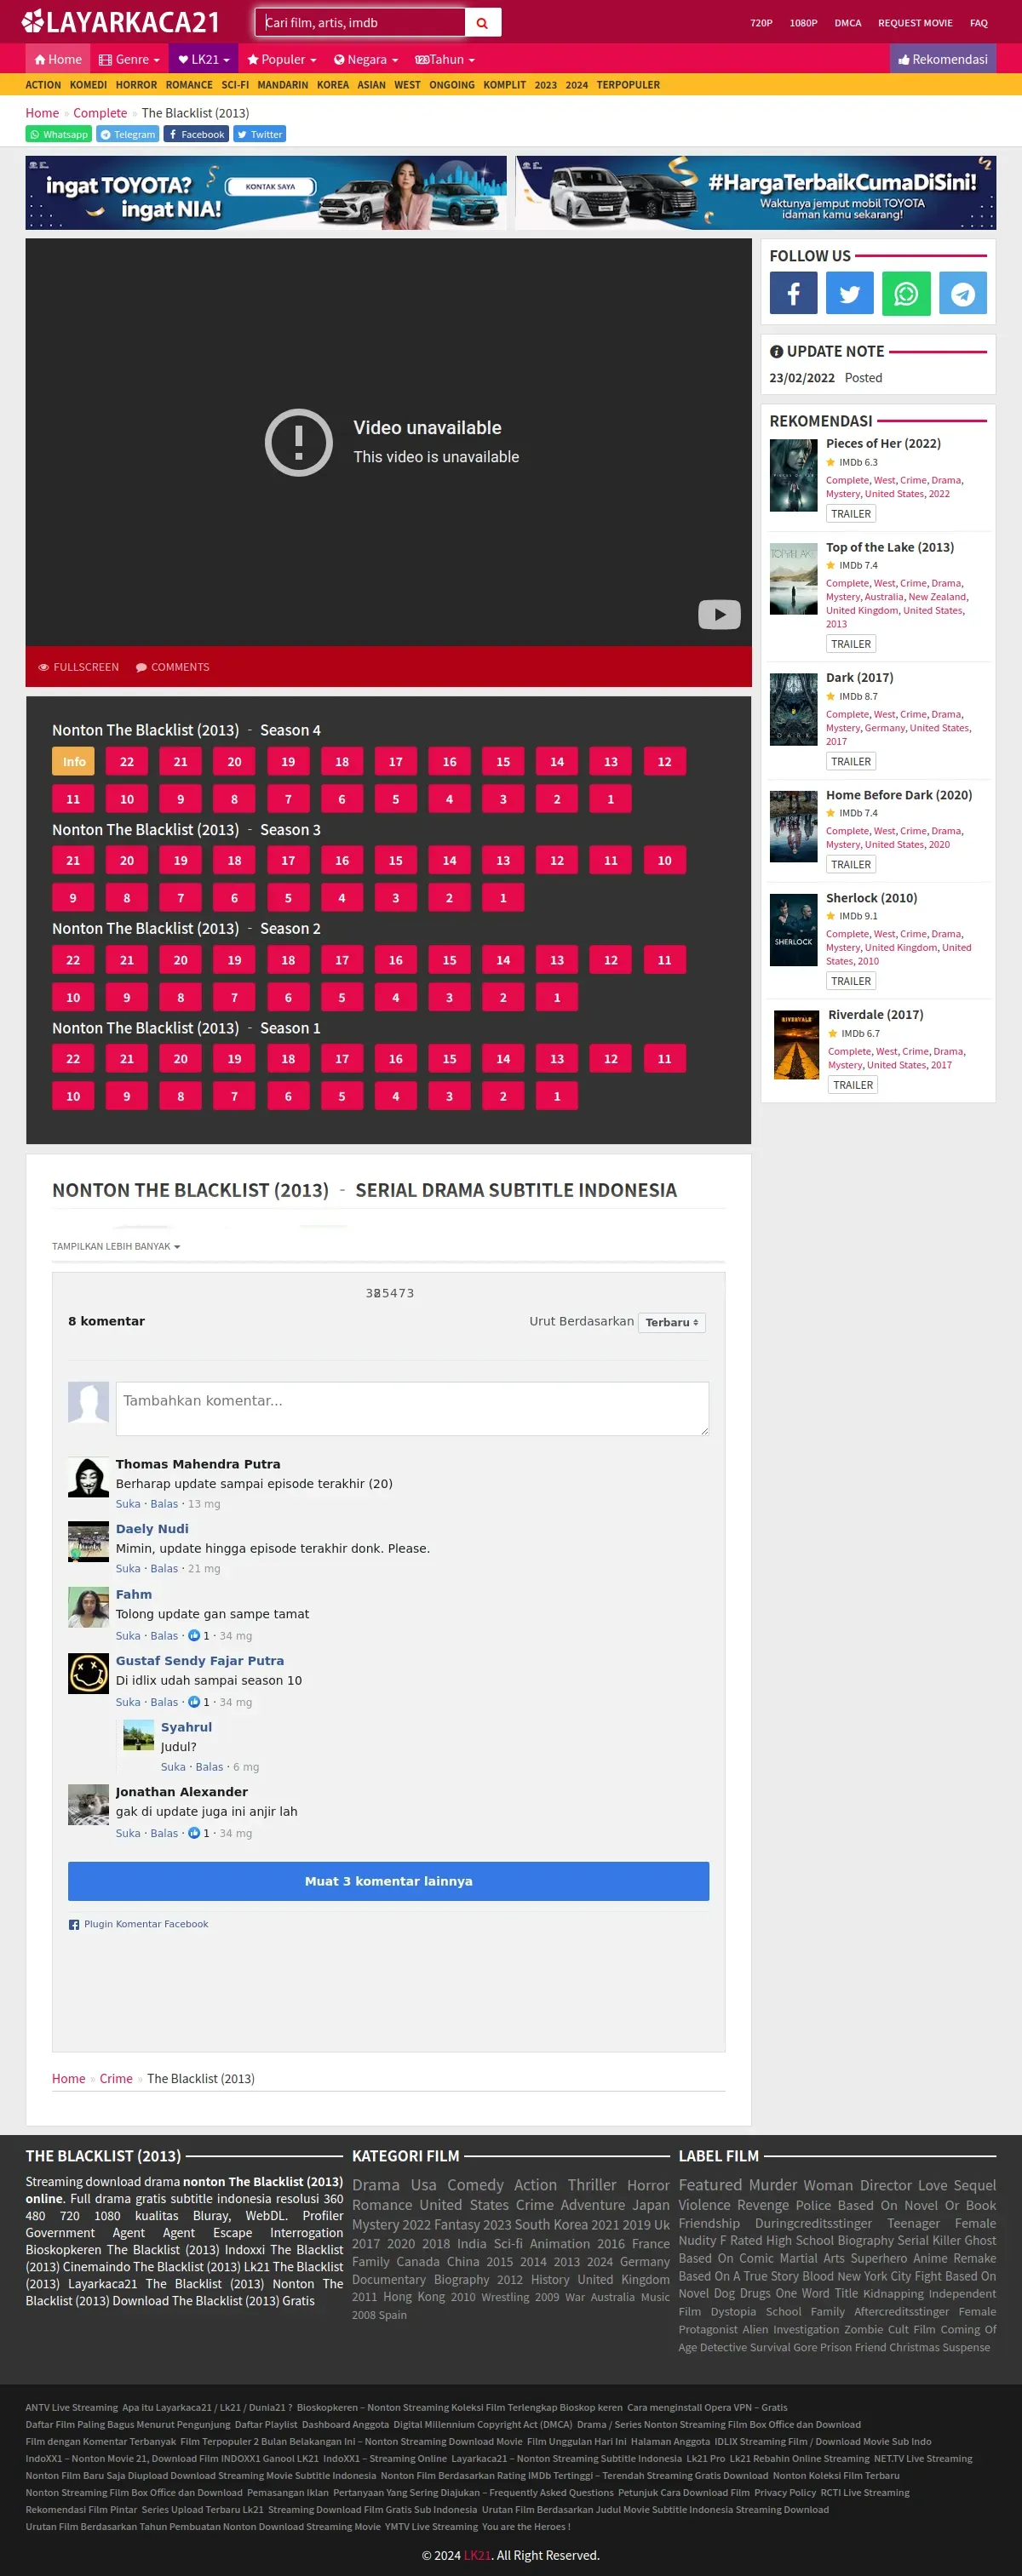Select Season 4 episode 22
This screenshot has height=2576, width=1022.
(x=127, y=761)
